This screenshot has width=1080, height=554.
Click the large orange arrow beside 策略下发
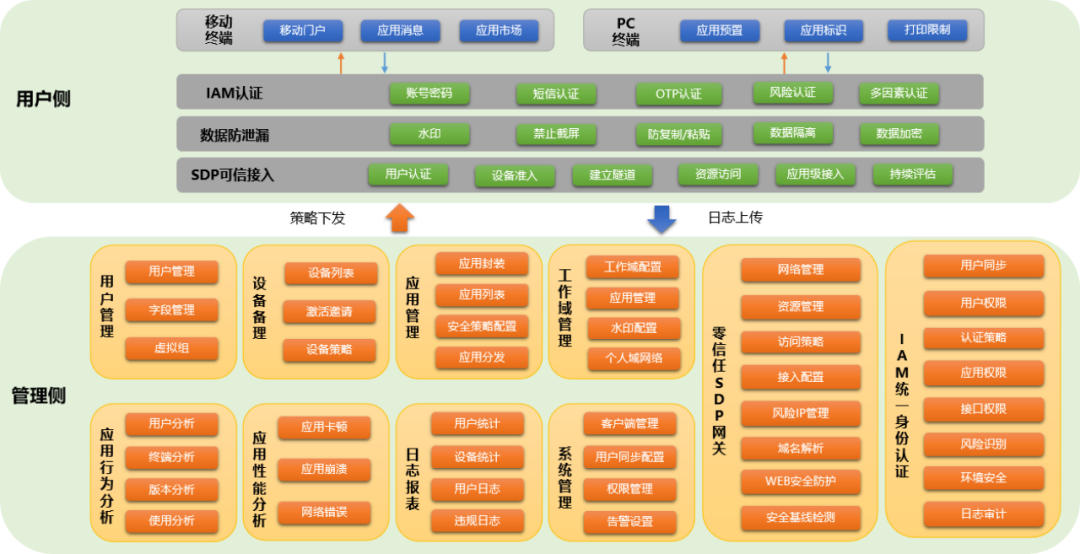[x=400, y=217]
